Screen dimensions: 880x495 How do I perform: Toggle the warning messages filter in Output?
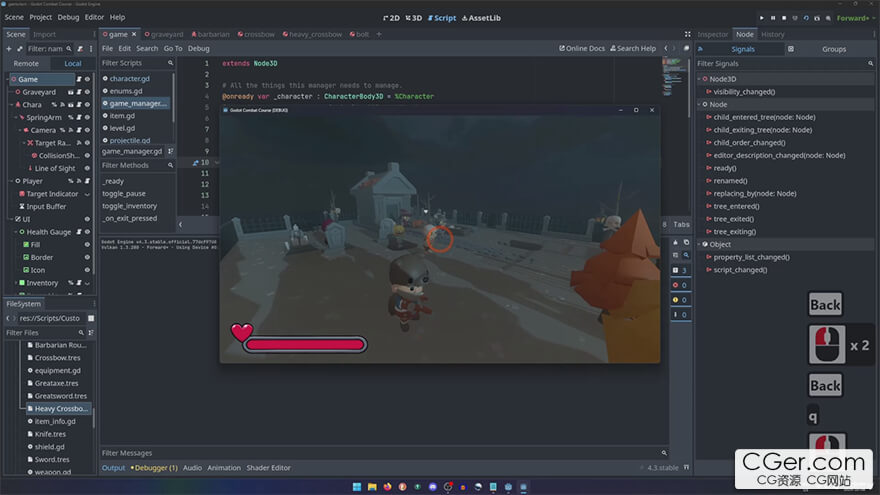click(680, 300)
